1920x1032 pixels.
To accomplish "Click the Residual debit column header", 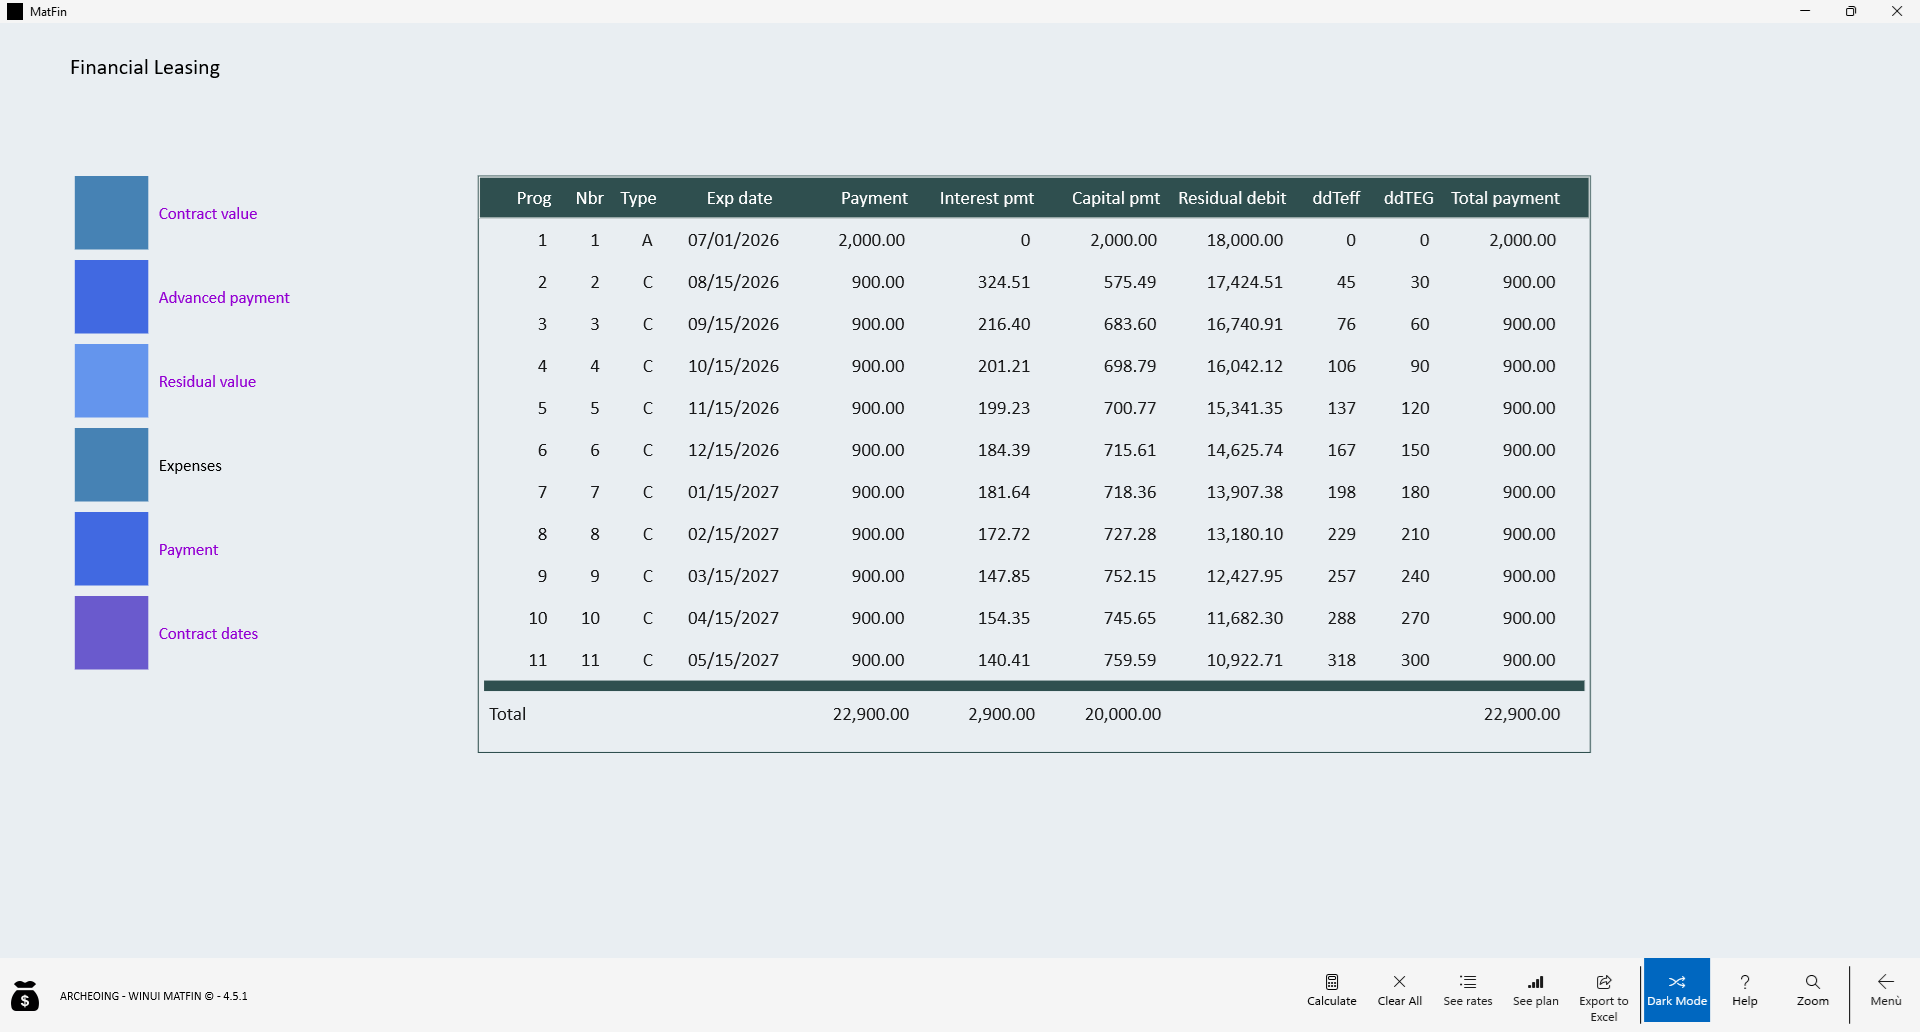I will 1232,198.
